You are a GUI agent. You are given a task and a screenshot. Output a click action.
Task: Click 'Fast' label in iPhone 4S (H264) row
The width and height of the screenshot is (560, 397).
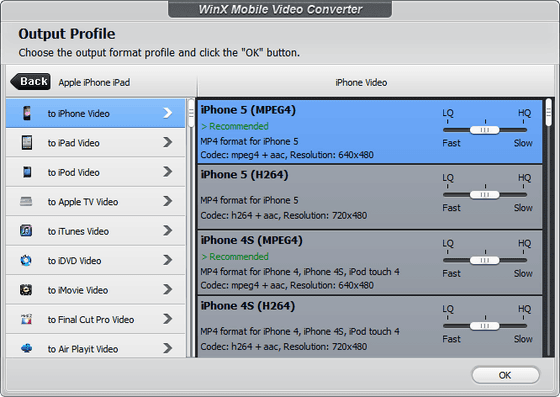point(451,339)
